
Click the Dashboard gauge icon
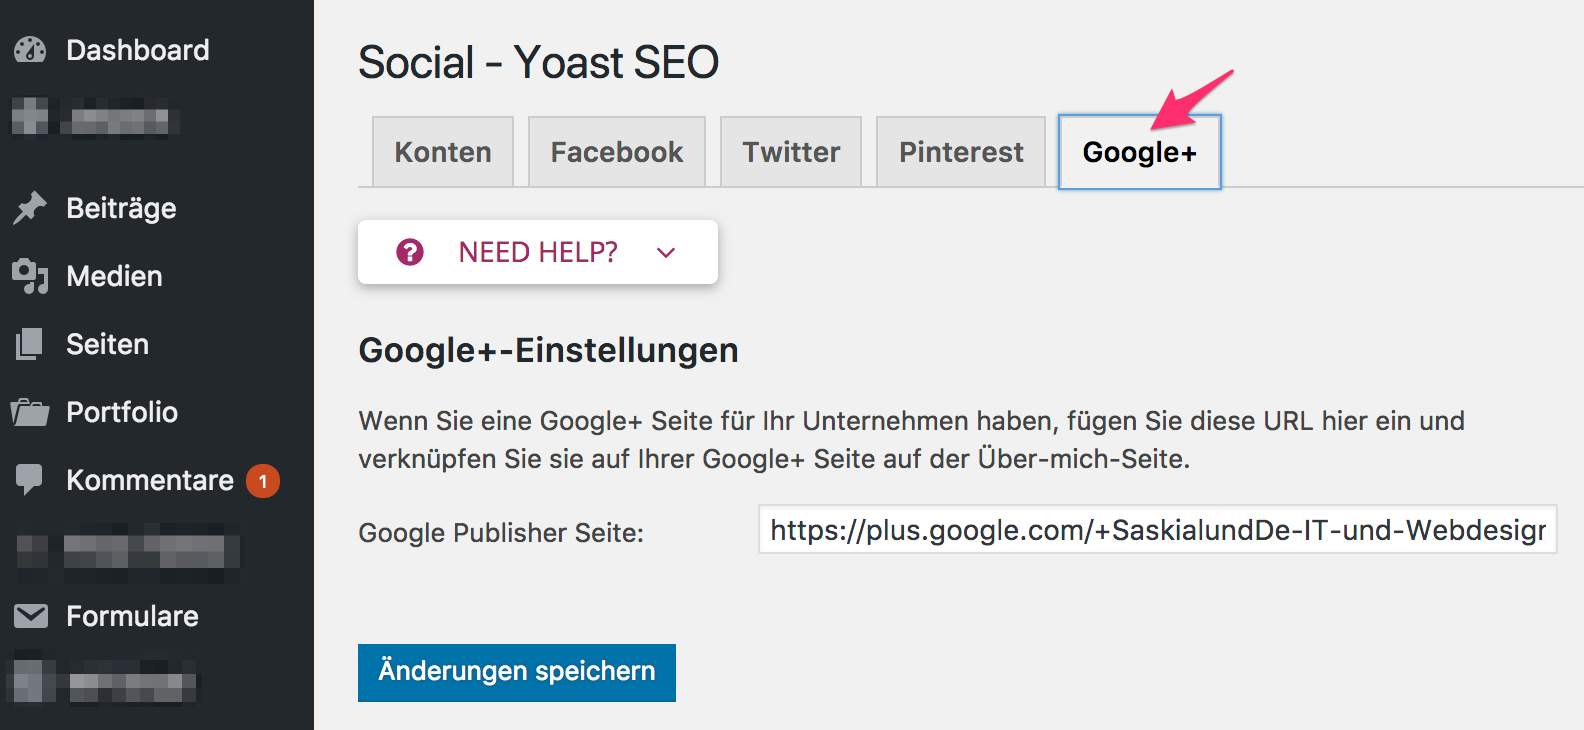coord(30,50)
